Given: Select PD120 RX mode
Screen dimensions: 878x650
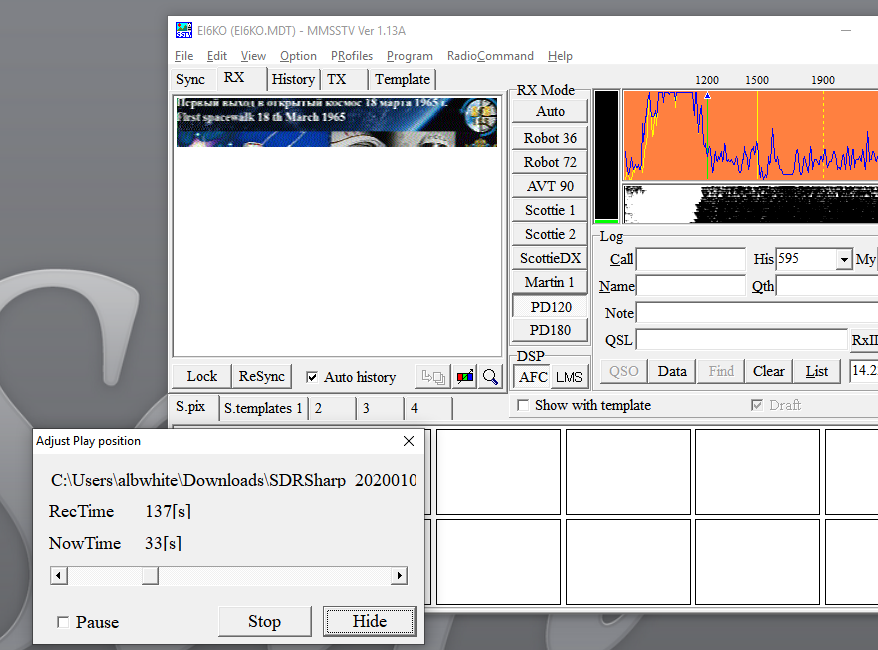Looking at the screenshot, I should (x=550, y=307).
